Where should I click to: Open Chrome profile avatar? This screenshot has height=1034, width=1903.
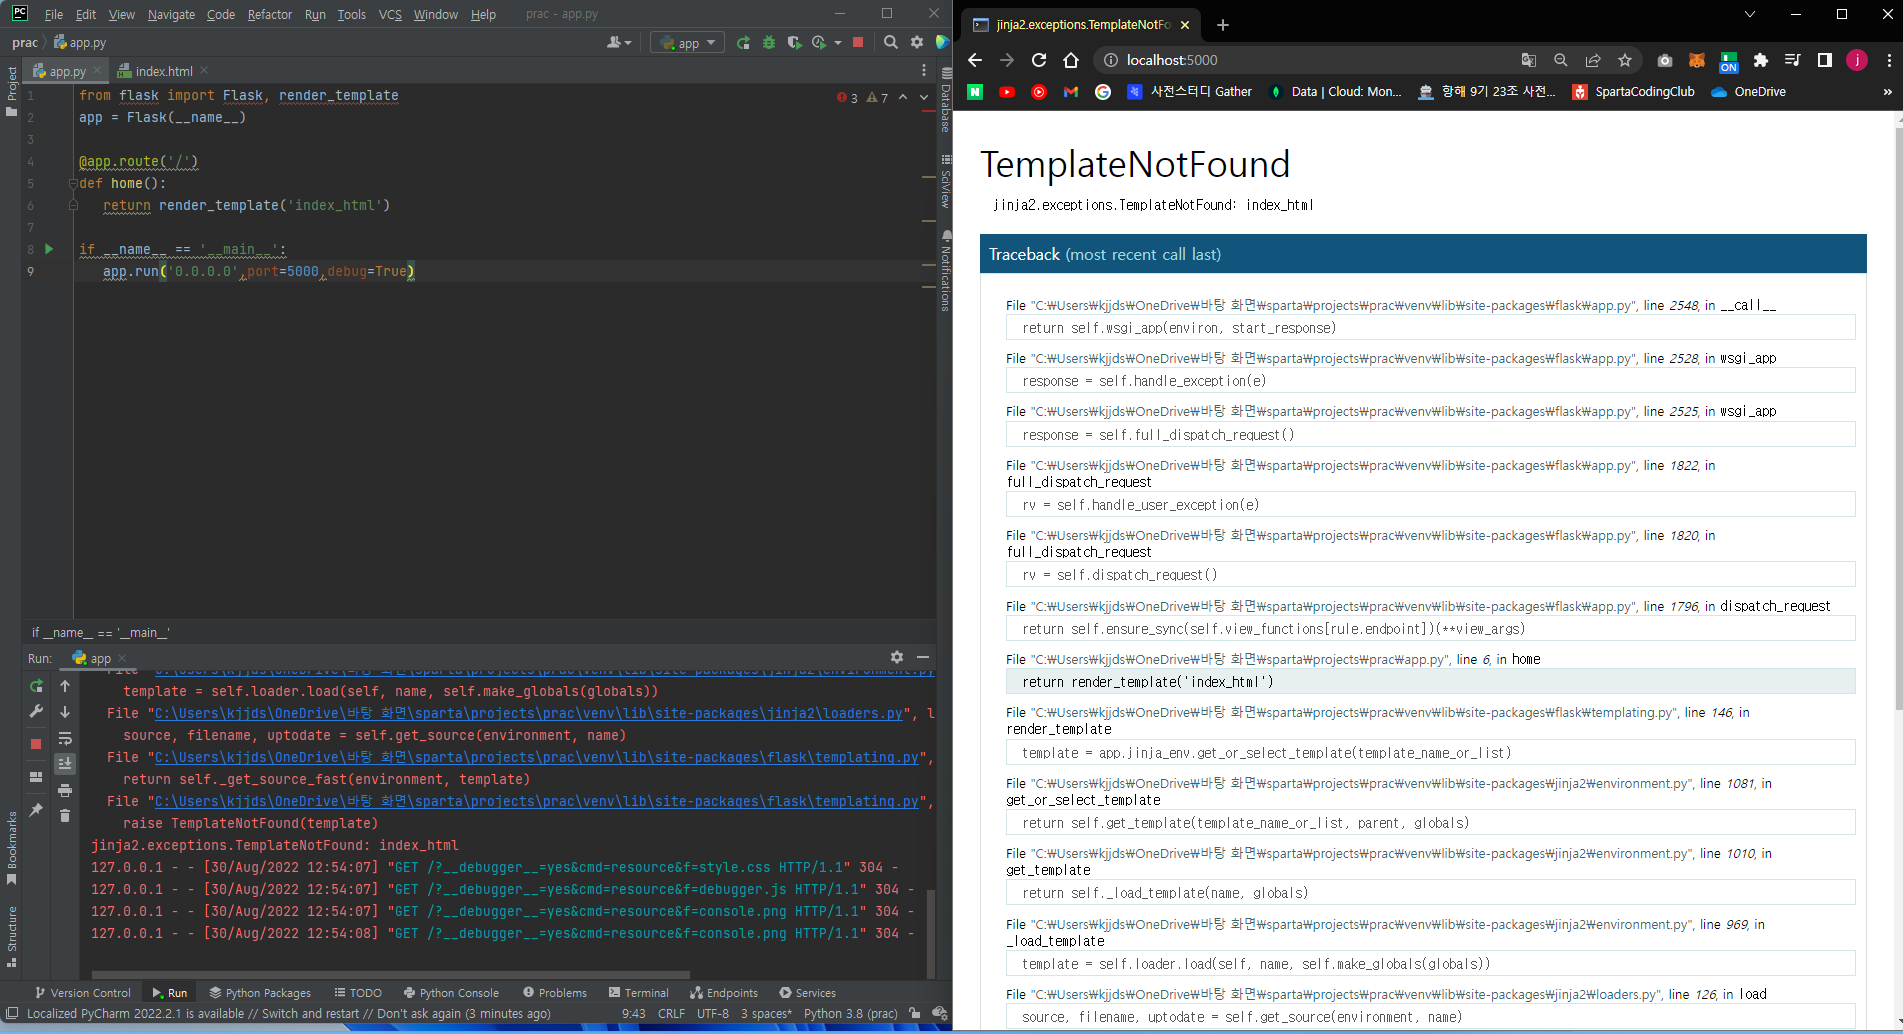(x=1857, y=60)
